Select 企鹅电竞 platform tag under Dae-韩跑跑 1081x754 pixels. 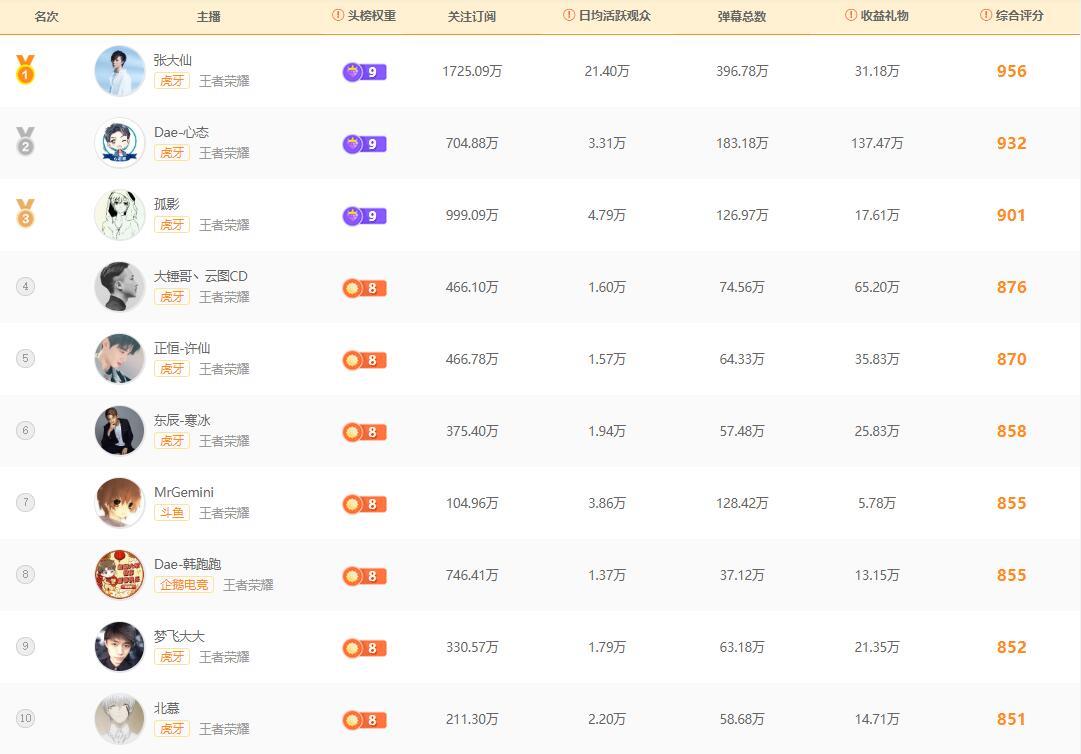[184, 585]
